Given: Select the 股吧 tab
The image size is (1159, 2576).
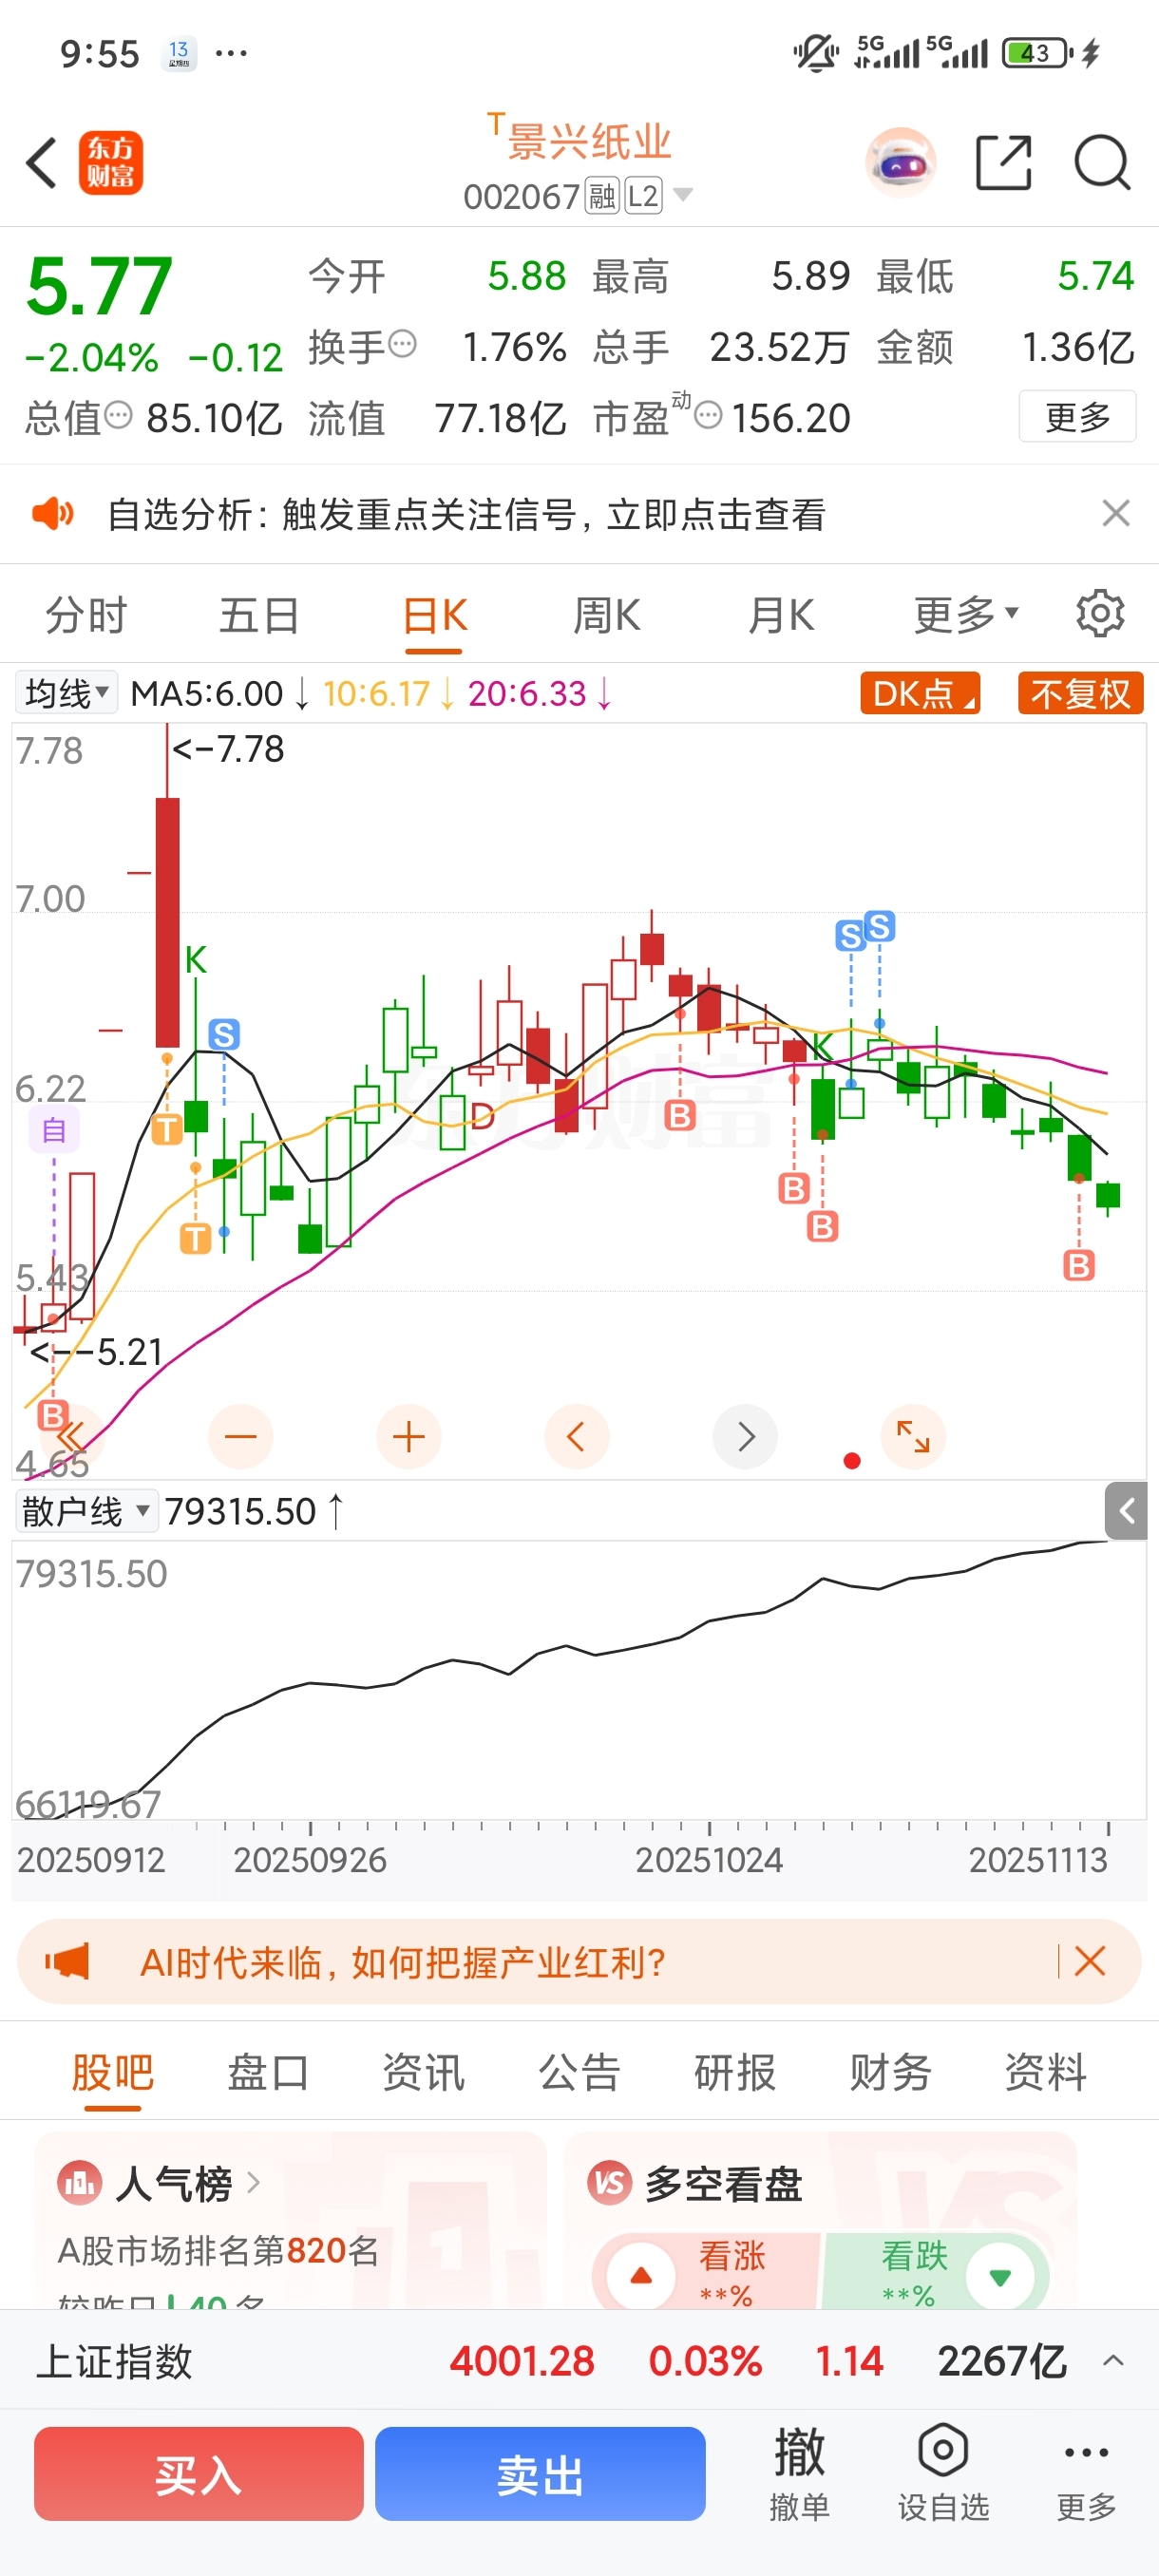Looking at the screenshot, I should (112, 2072).
